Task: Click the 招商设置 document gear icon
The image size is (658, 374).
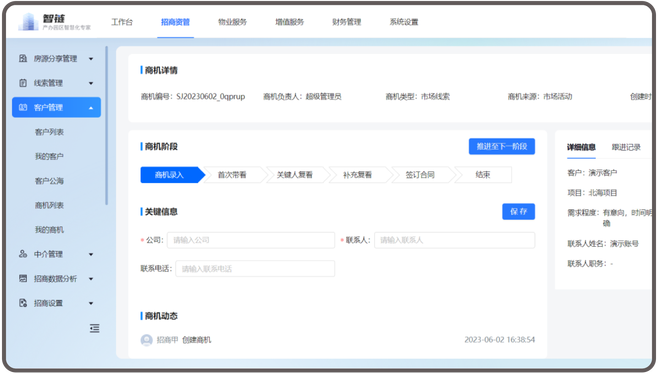Action: click(x=23, y=303)
